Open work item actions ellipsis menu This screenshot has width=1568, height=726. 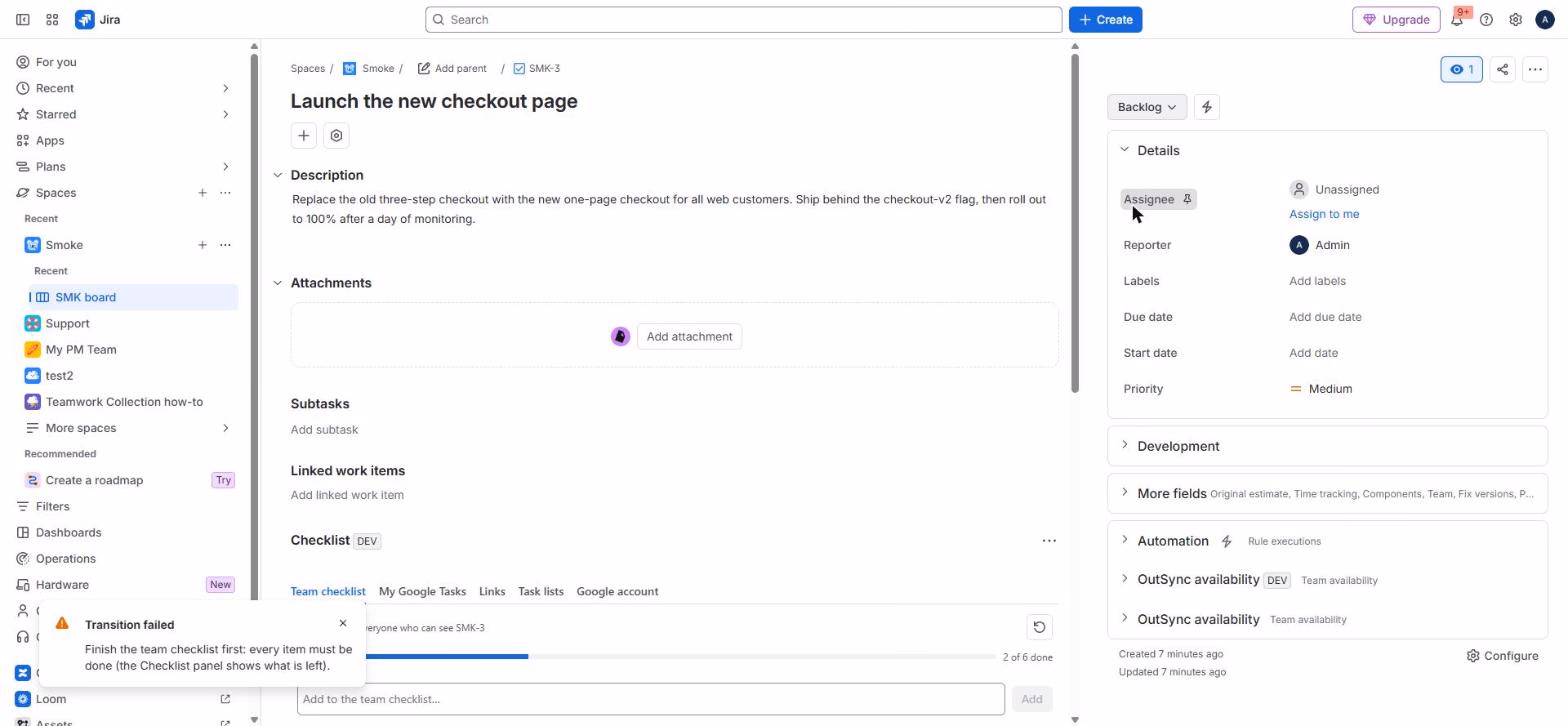point(1535,69)
